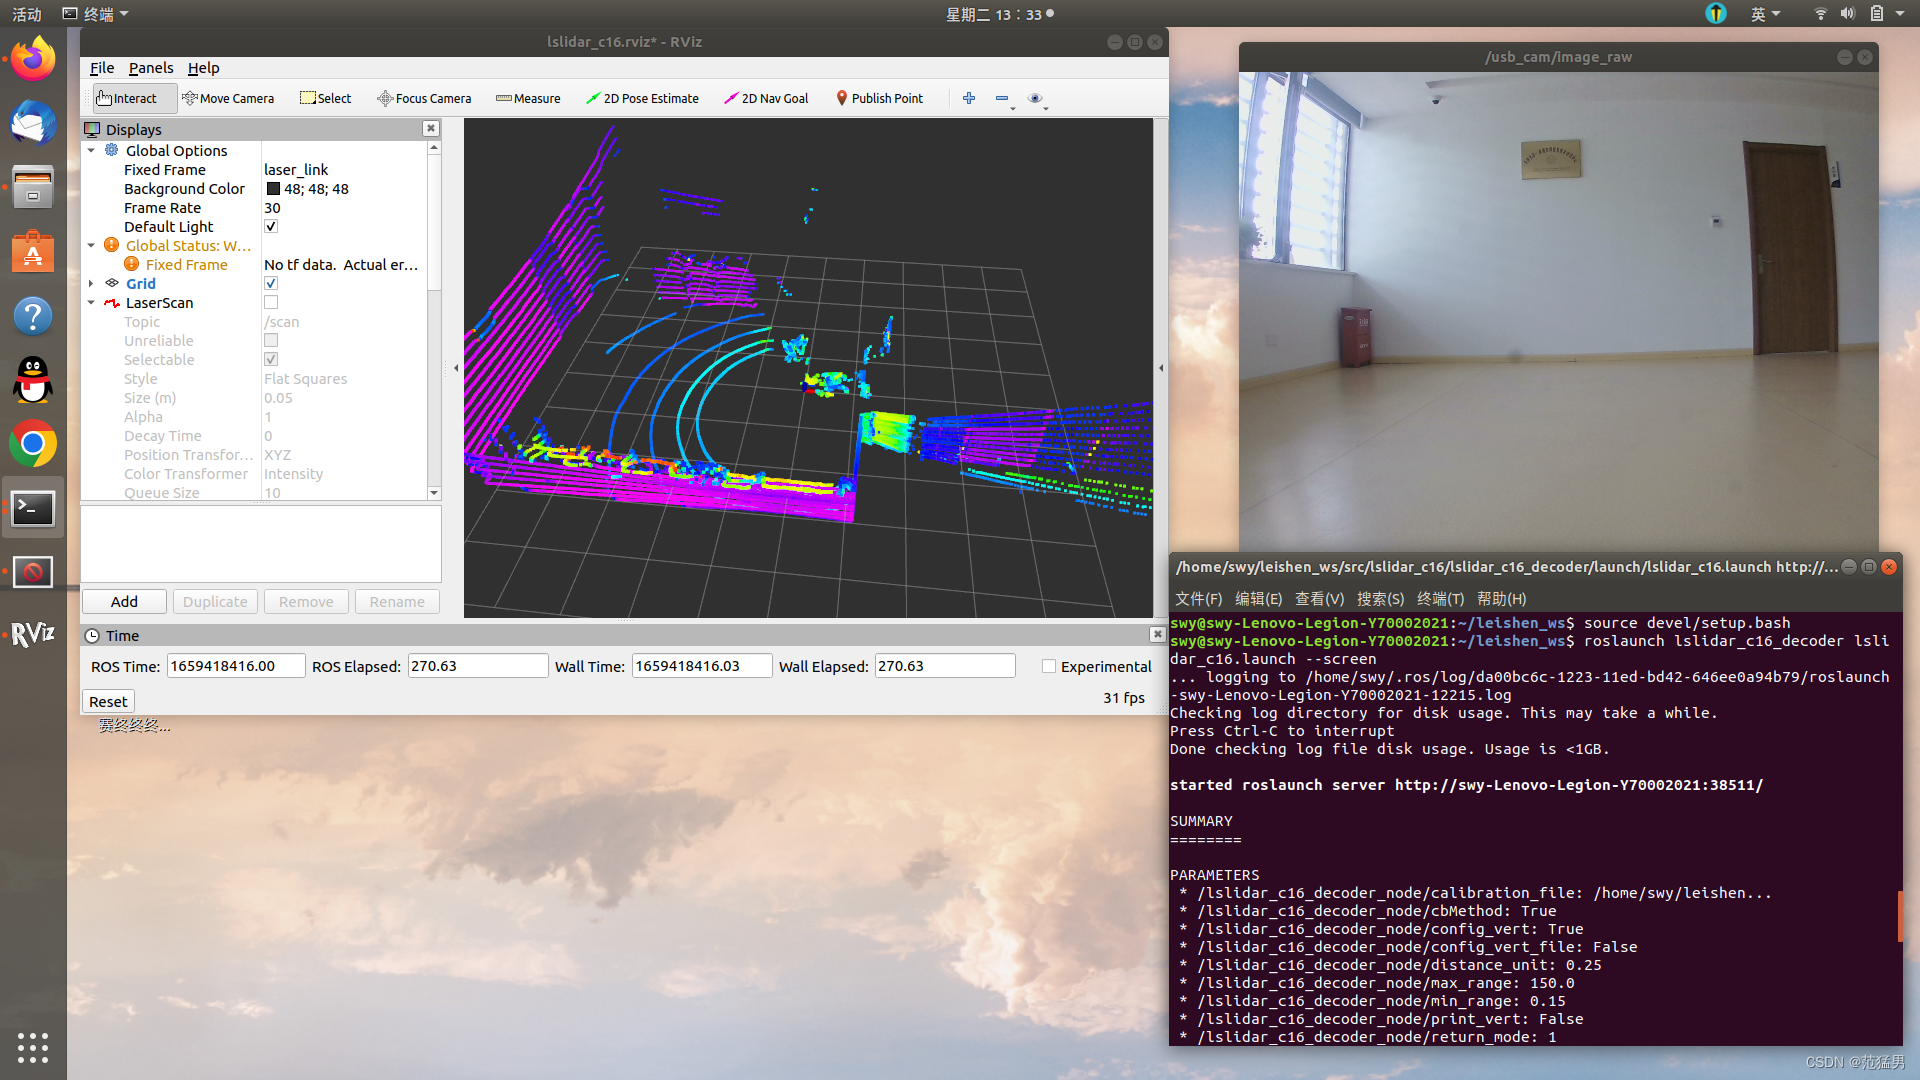Select the 2D Nav Goal tool

click(766, 98)
